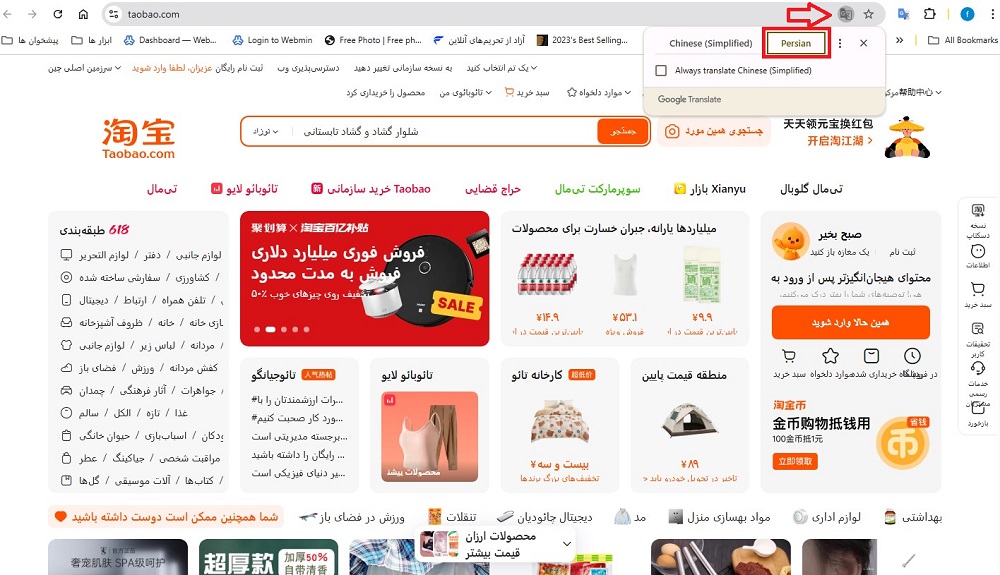Click the camera image search icon
This screenshot has height=575, width=1000.
coord(672,131)
